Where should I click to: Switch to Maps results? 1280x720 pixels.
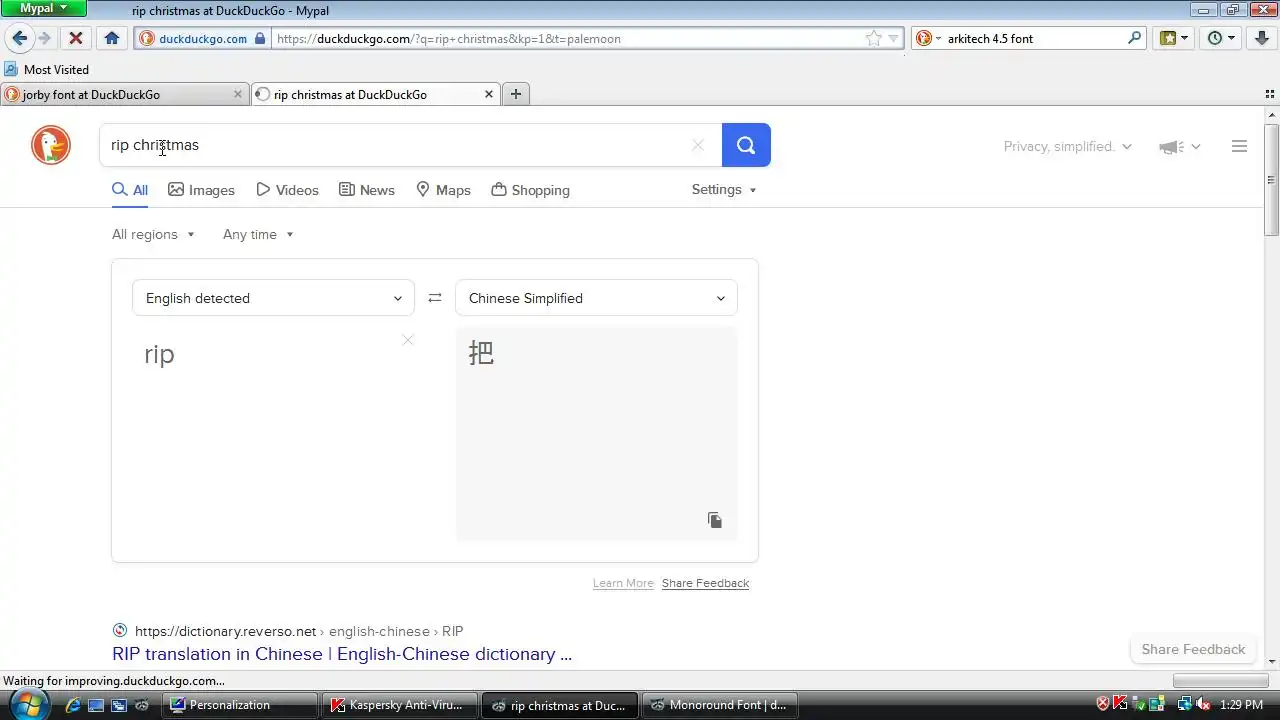tap(443, 190)
